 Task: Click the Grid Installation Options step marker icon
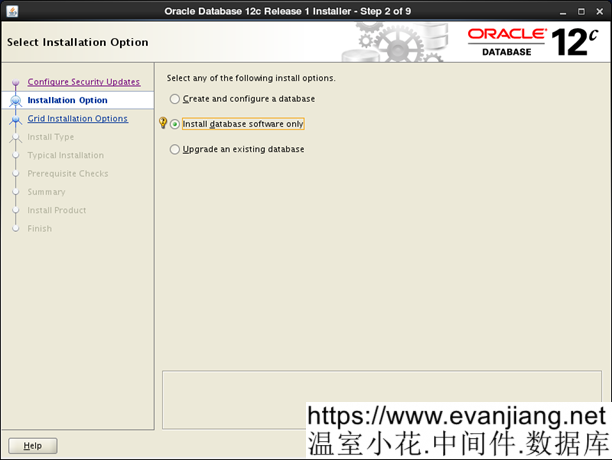click(x=15, y=119)
